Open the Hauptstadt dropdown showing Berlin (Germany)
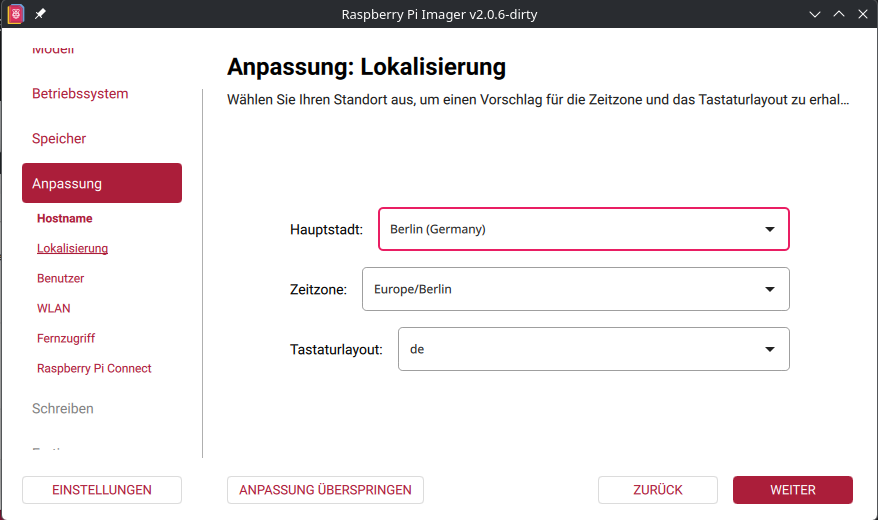This screenshot has height=520, width=878. coord(583,229)
